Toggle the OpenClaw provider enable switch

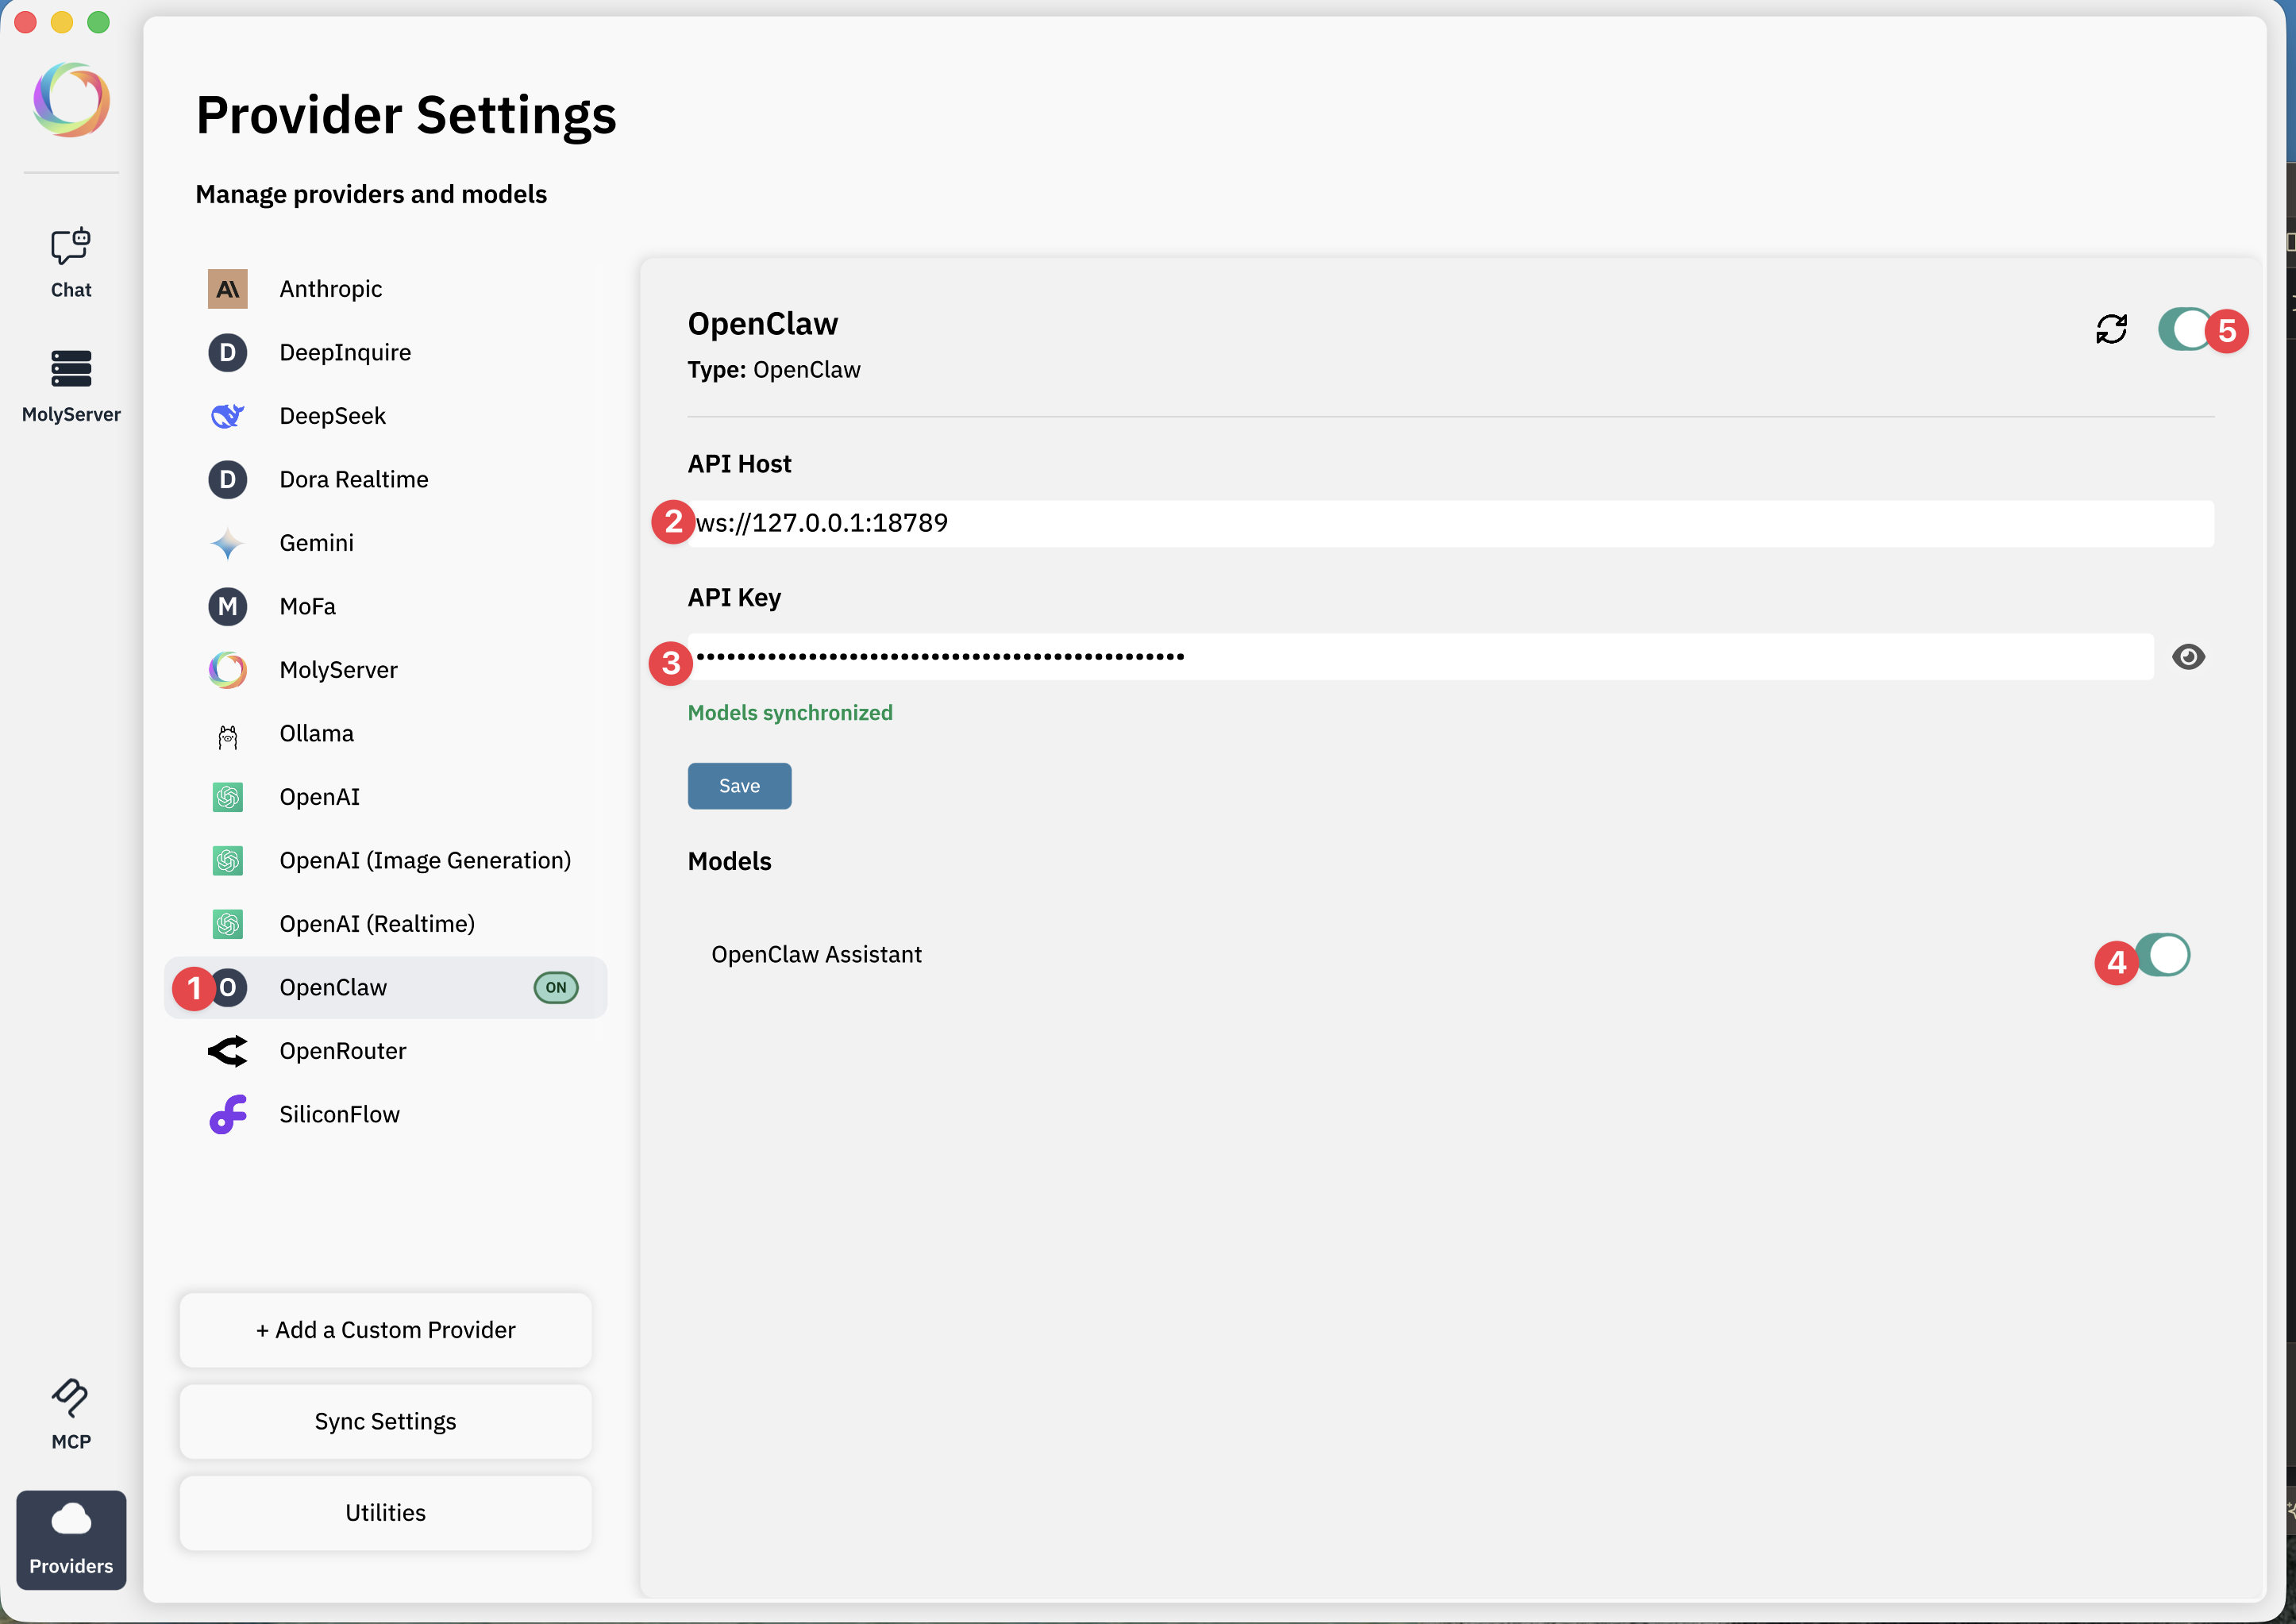point(2184,329)
